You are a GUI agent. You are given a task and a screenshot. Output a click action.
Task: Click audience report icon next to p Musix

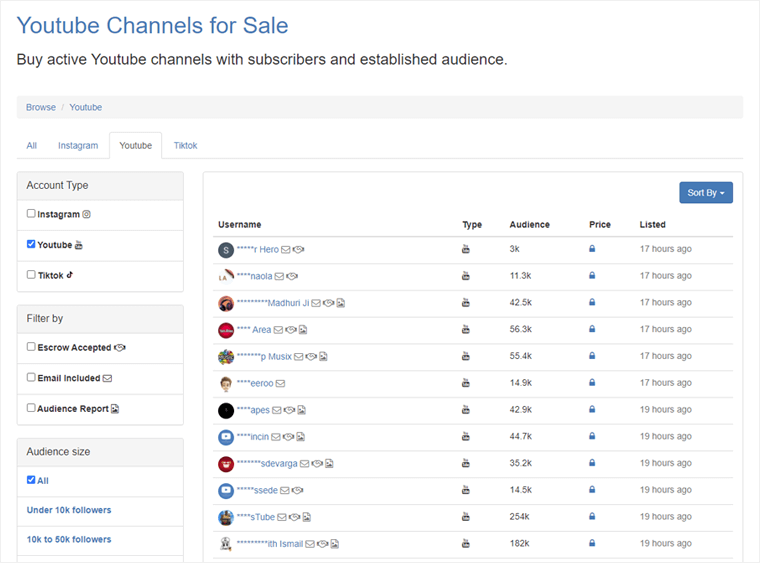click(323, 357)
